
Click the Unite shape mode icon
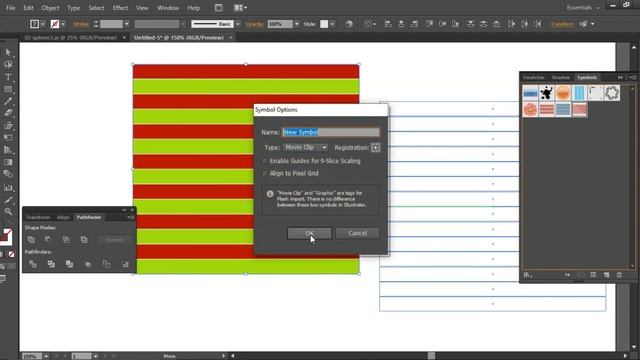[x=31, y=240]
